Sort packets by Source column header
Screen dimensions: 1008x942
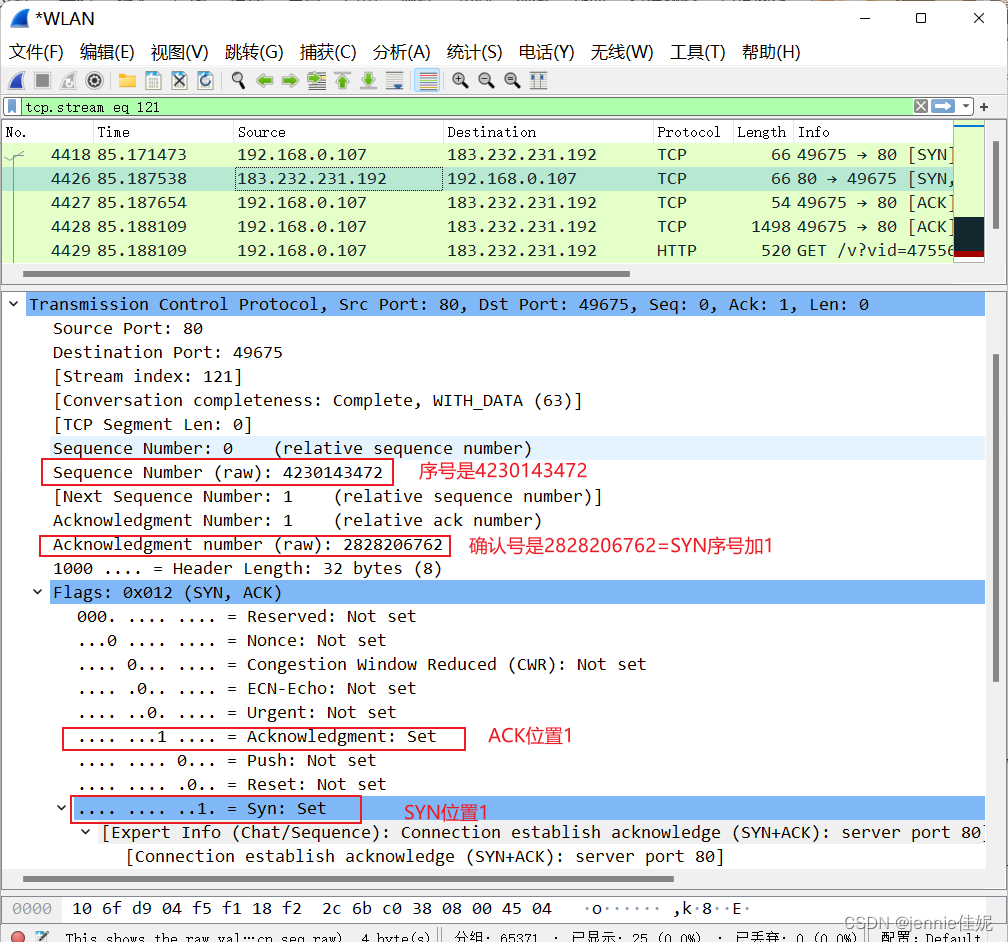point(338,132)
